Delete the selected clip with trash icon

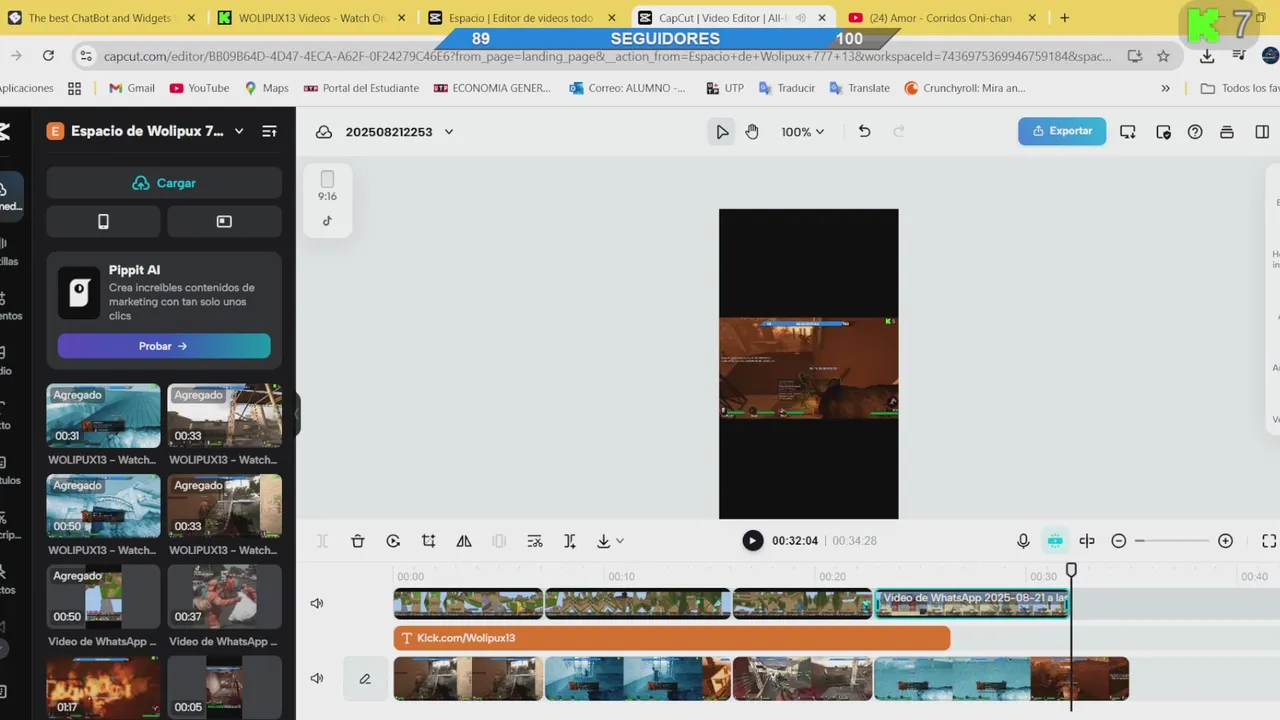[358, 541]
